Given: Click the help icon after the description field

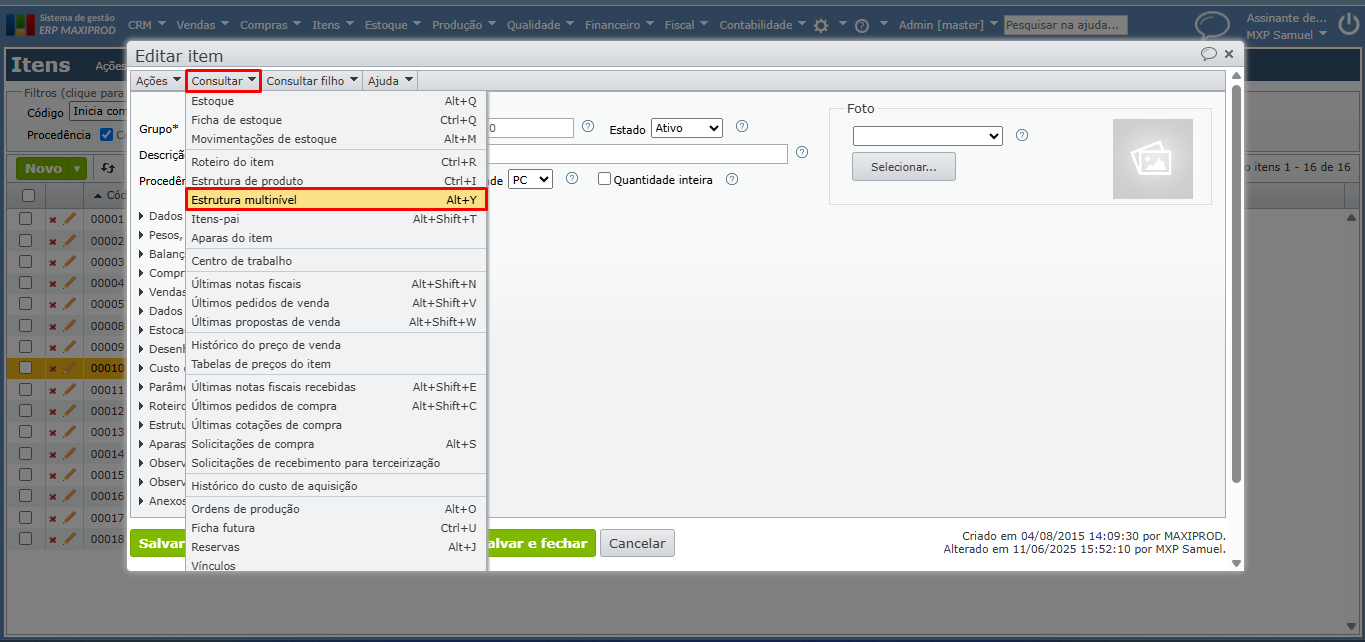Looking at the screenshot, I should [x=802, y=153].
